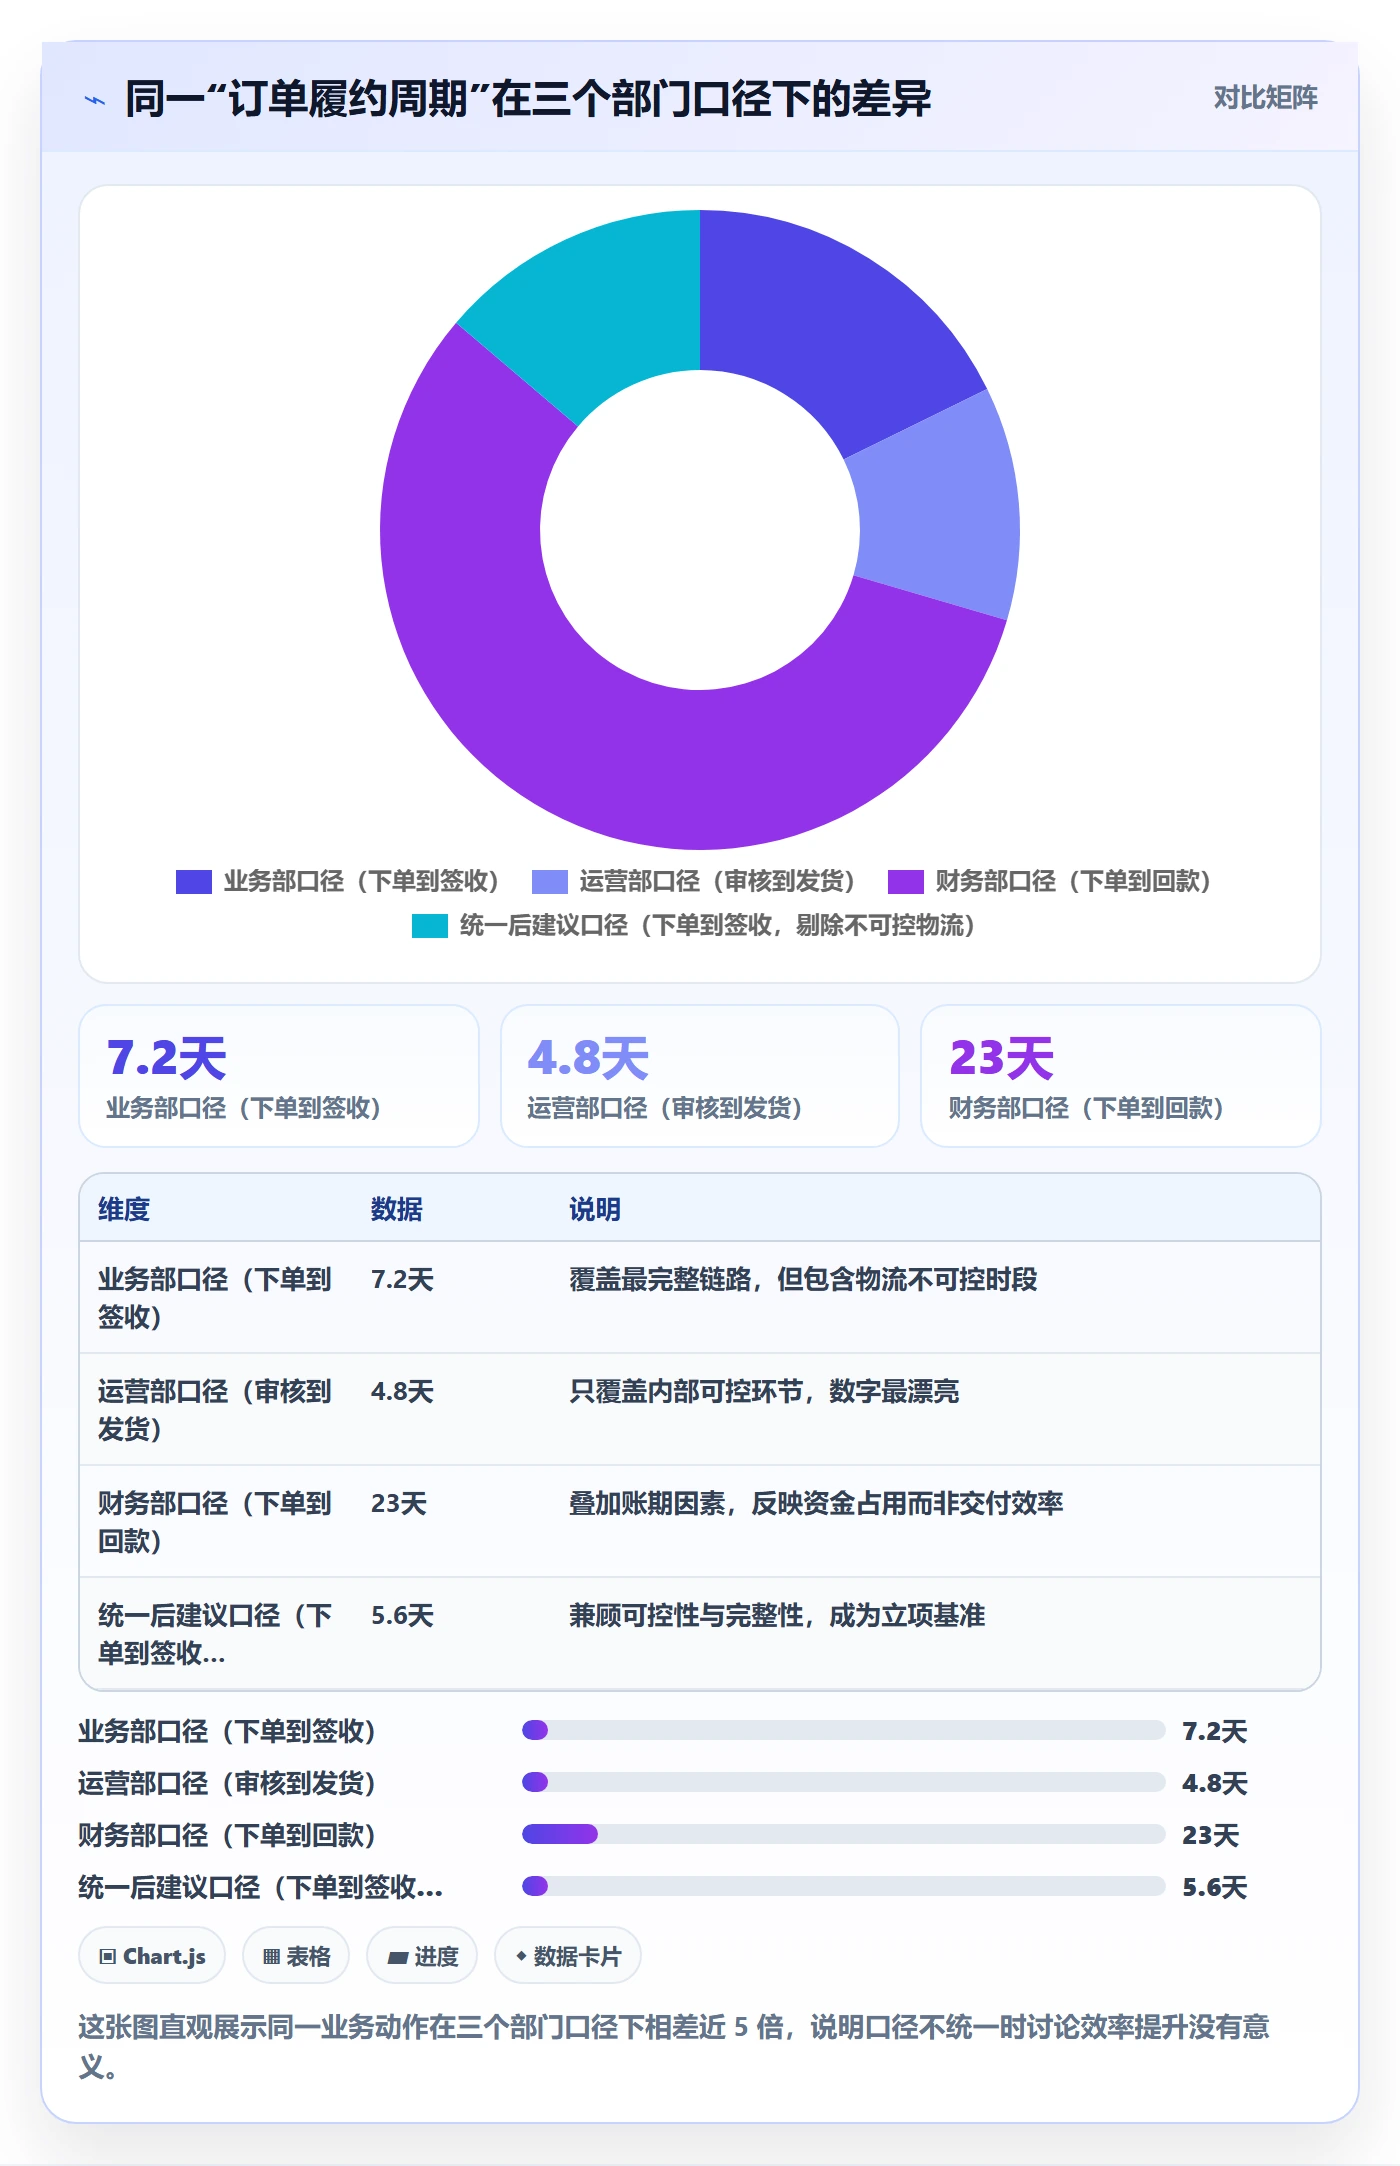The height and width of the screenshot is (2166, 1400).
Task: Click the chart summary footnote text
Action: (x=674, y=2047)
